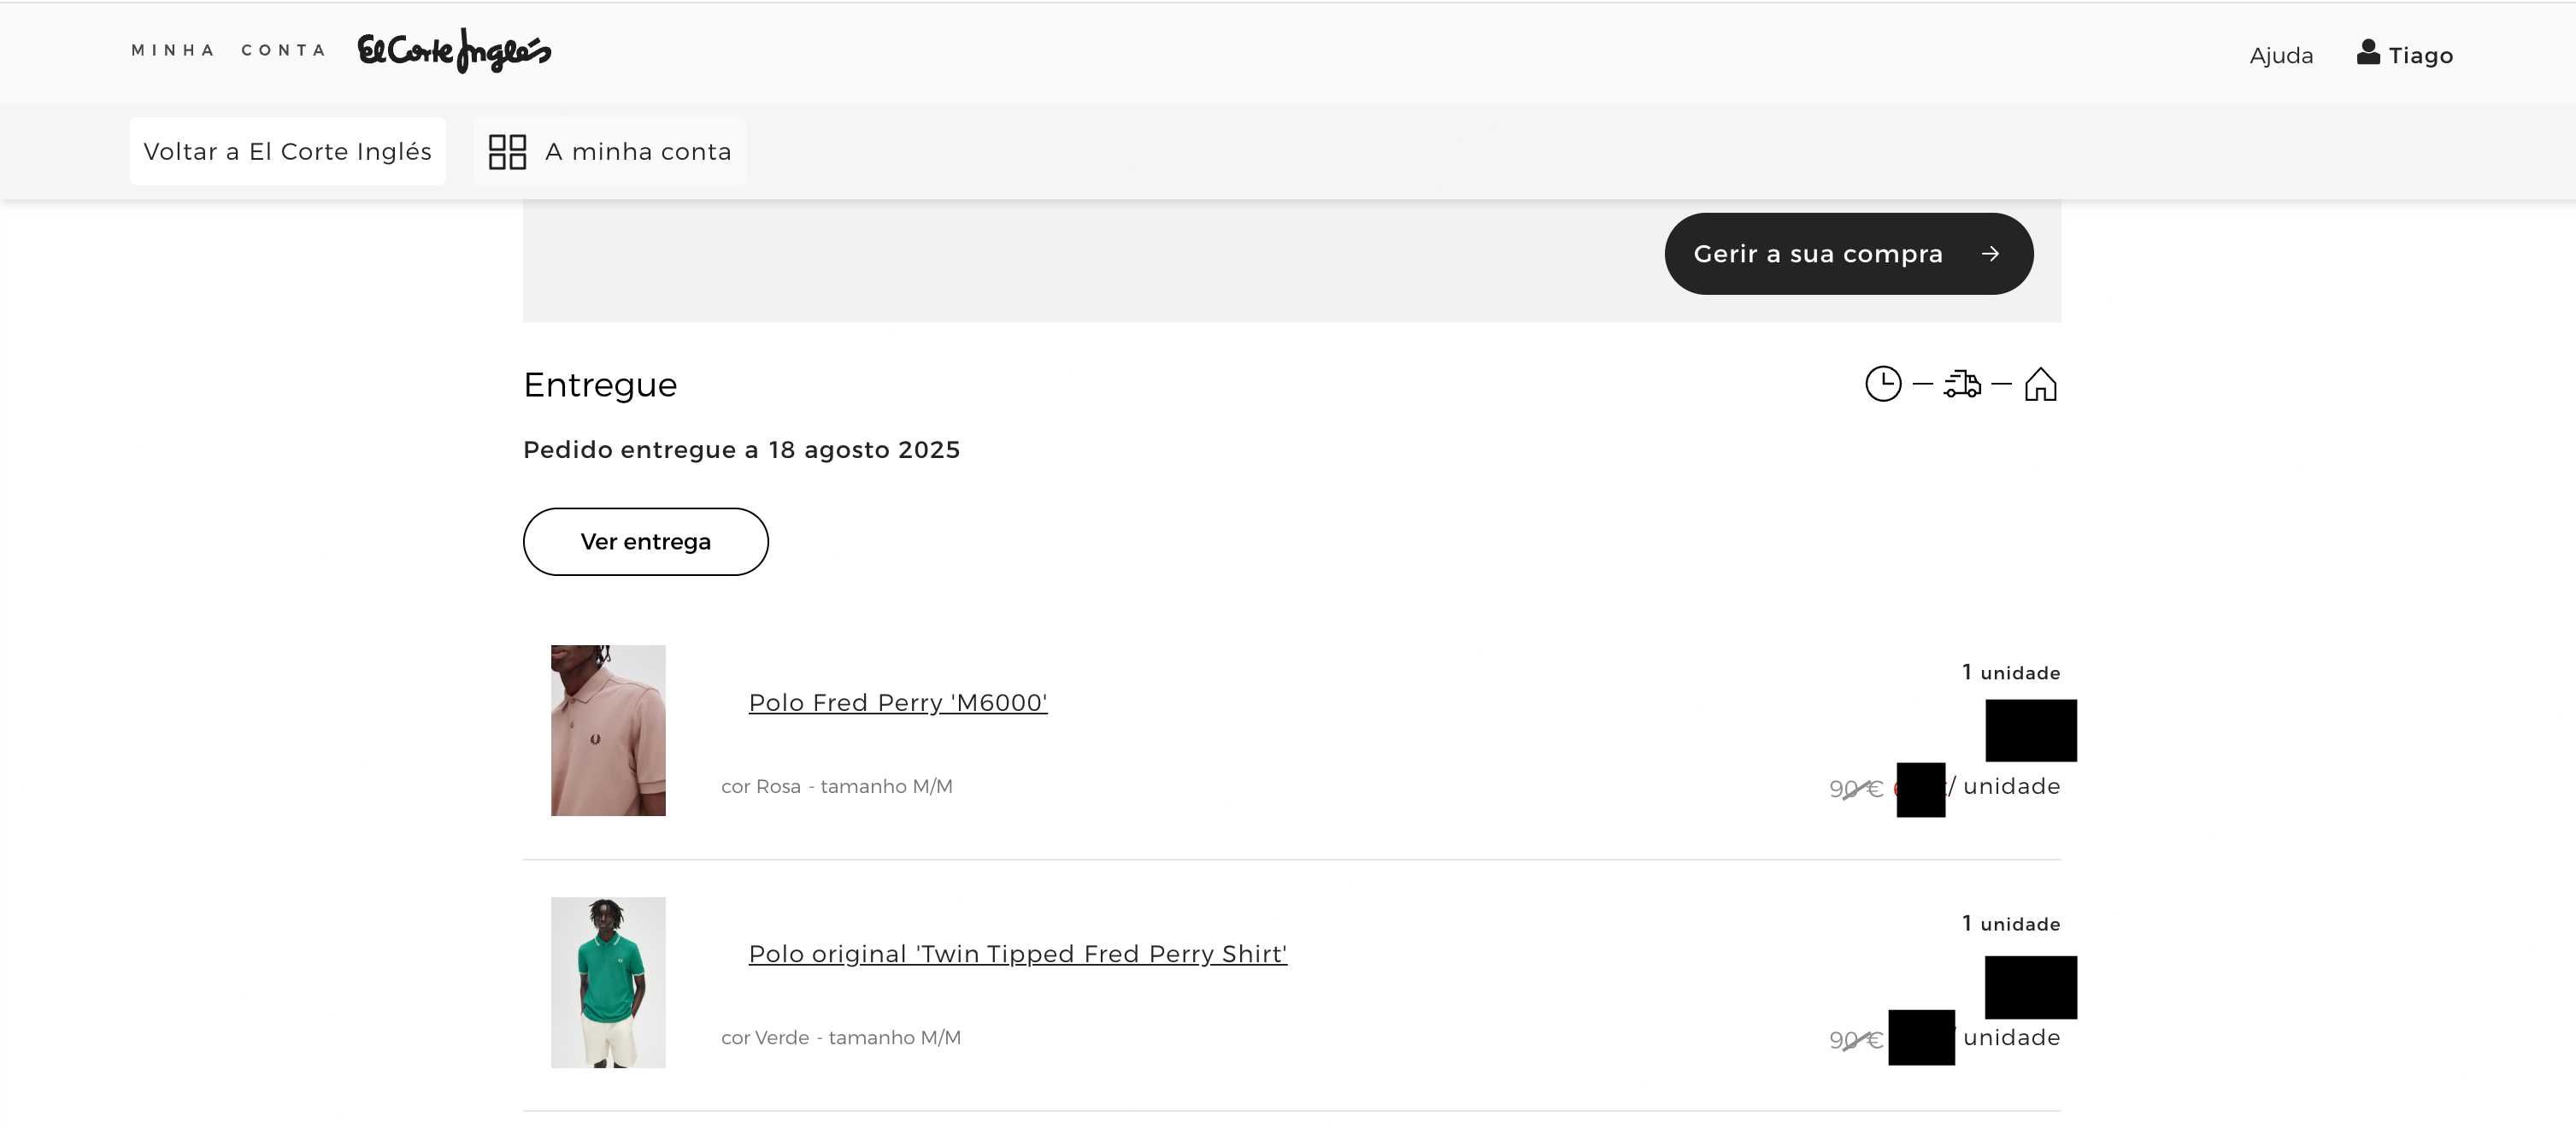Click the Gerir a sua compra button

(1848, 254)
